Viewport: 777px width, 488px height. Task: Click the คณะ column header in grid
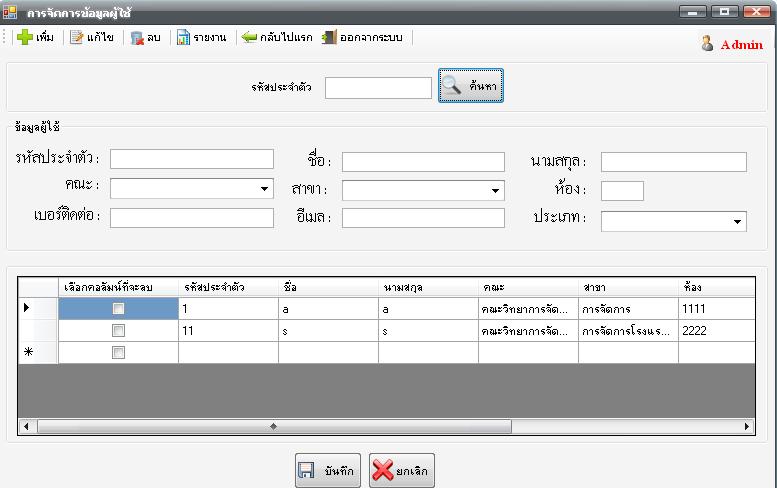[x=529, y=287]
